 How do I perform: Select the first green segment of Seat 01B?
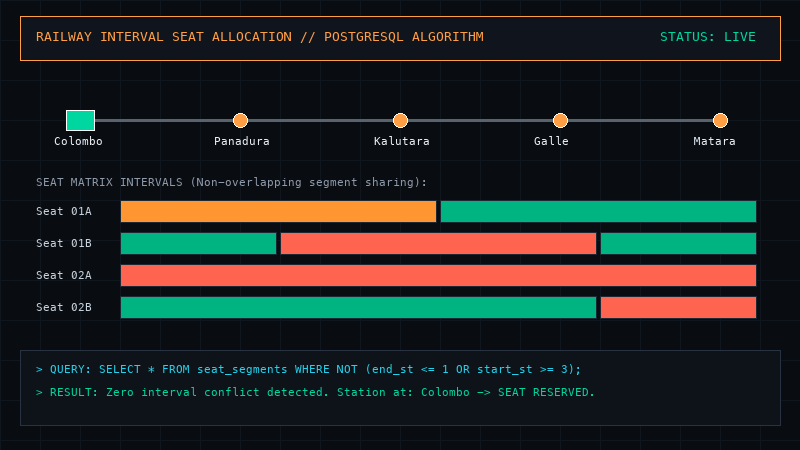(198, 243)
